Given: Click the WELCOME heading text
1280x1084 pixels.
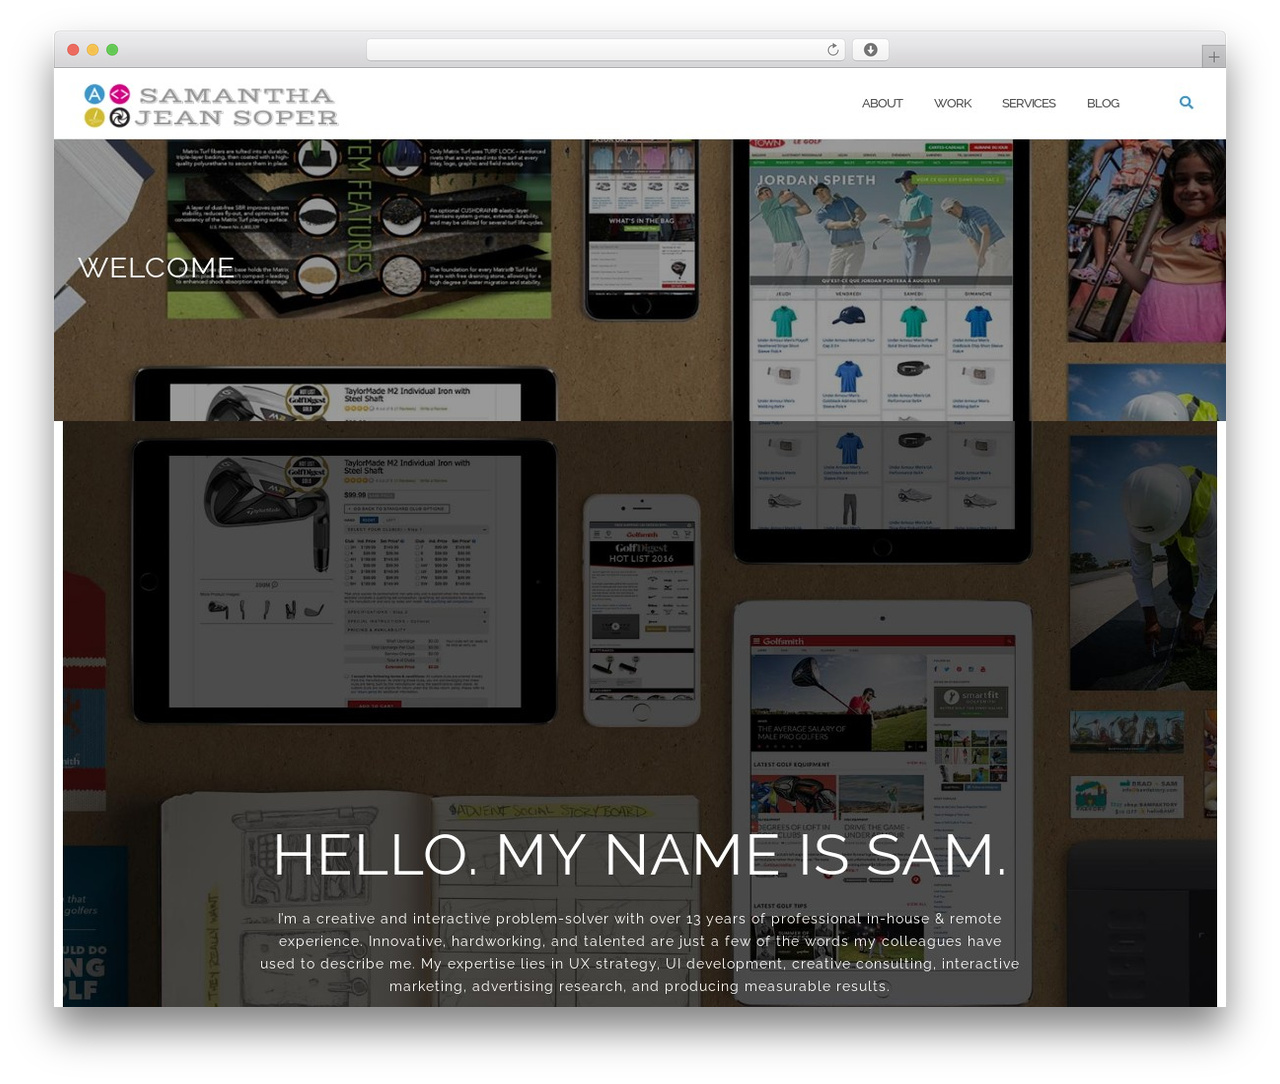Looking at the screenshot, I should point(156,267).
